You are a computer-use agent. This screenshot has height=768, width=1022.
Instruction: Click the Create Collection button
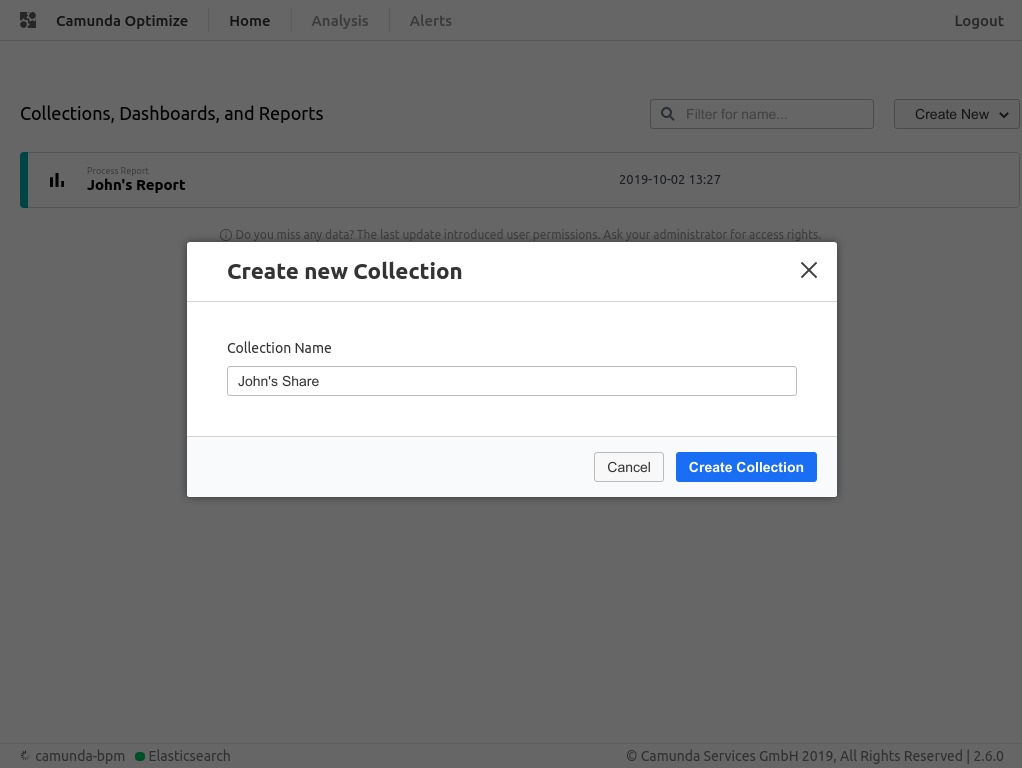[746, 466]
